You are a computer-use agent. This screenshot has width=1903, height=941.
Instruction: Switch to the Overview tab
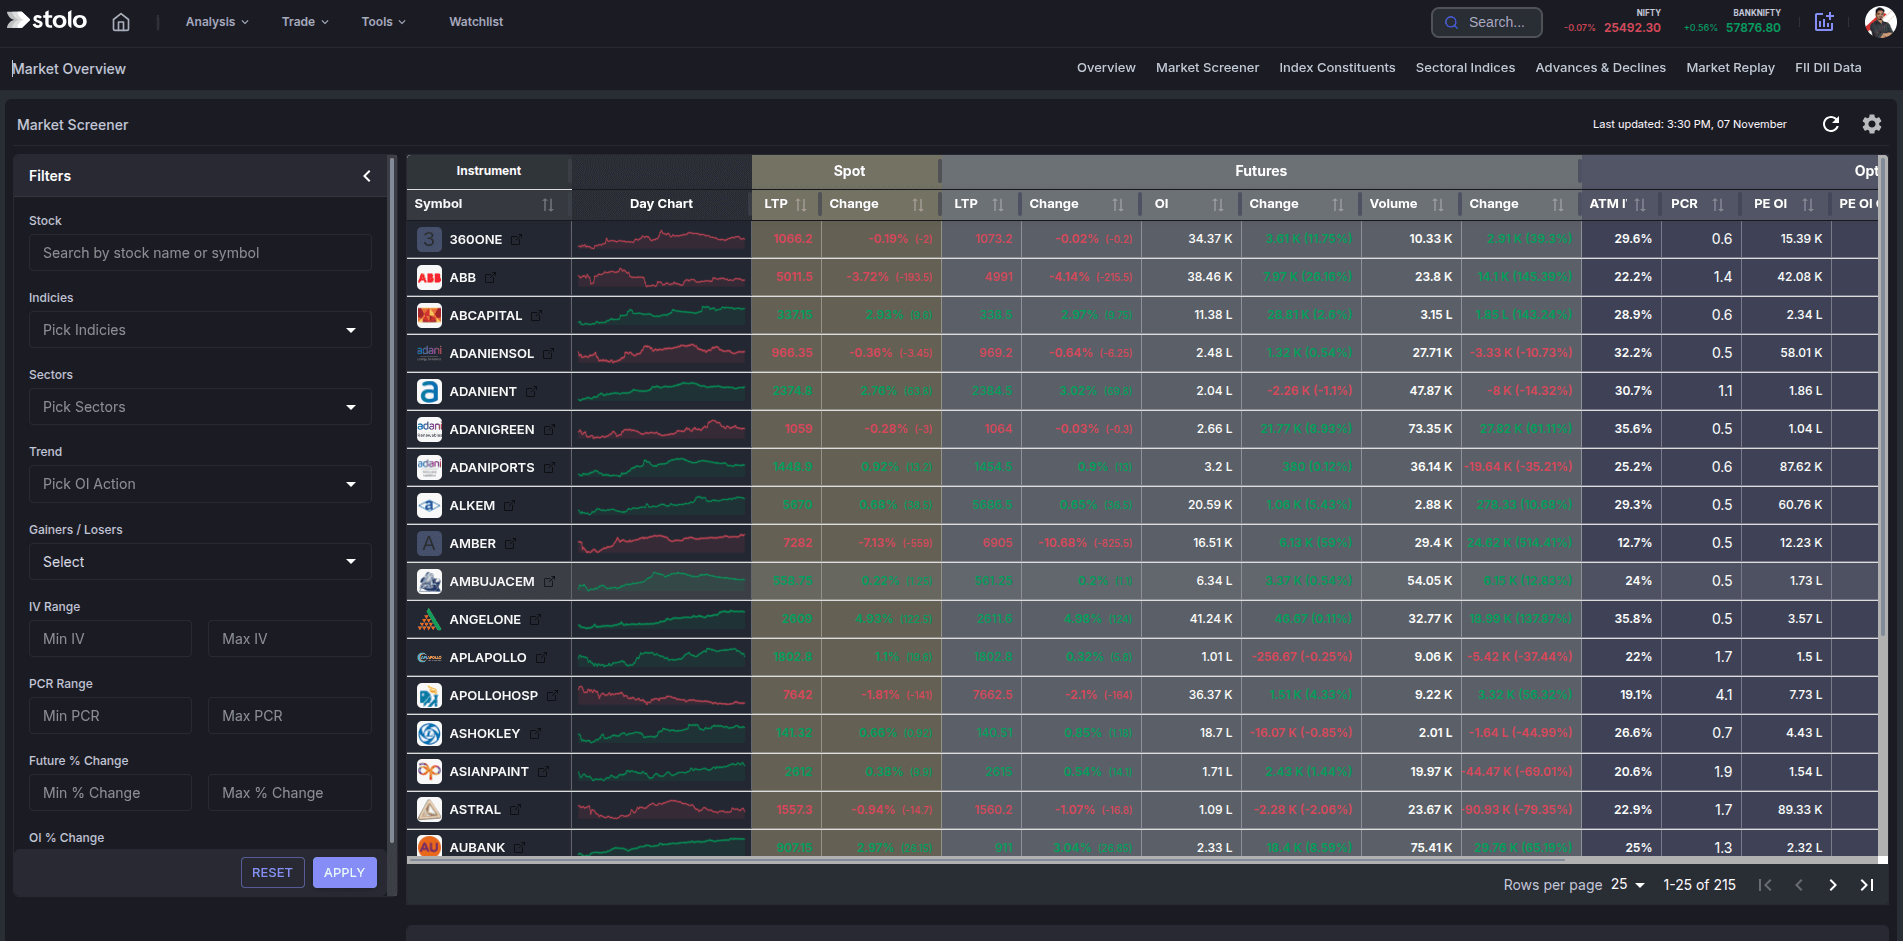point(1105,67)
